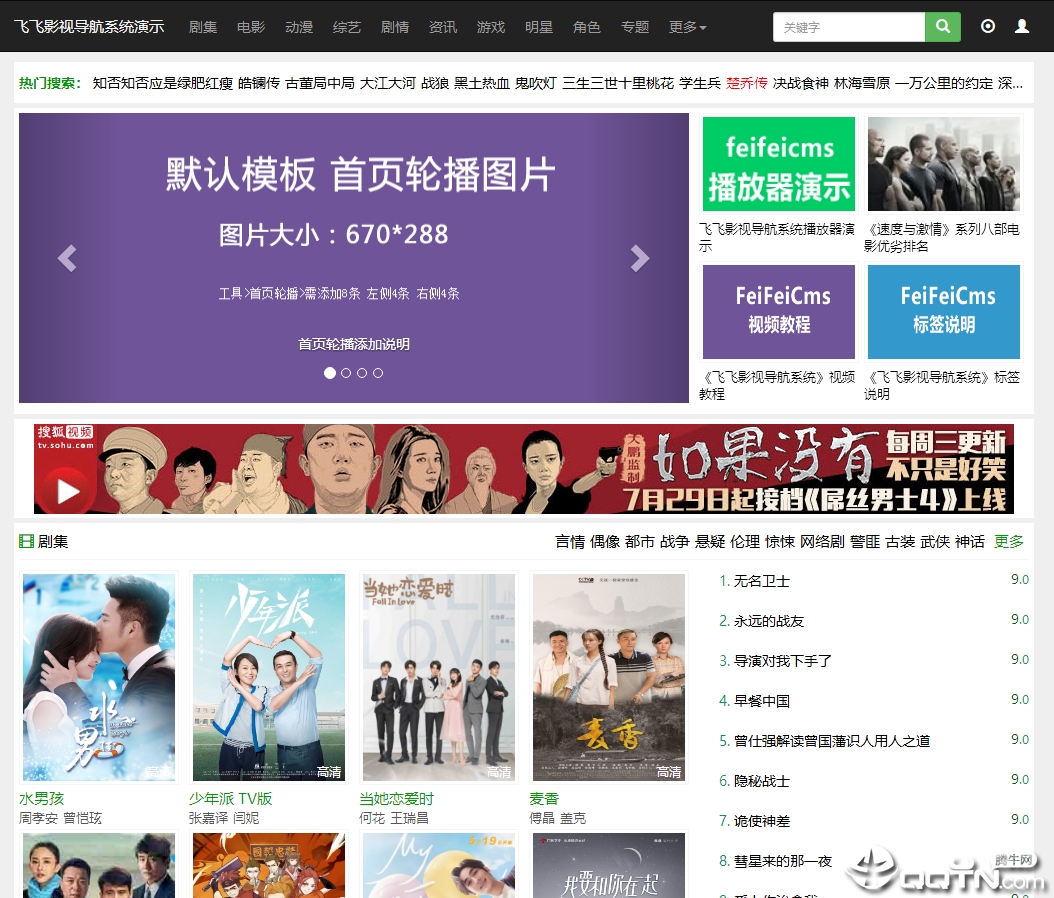Select the third carousel indicator dot
Screen dimensions: 1054x898
point(362,373)
